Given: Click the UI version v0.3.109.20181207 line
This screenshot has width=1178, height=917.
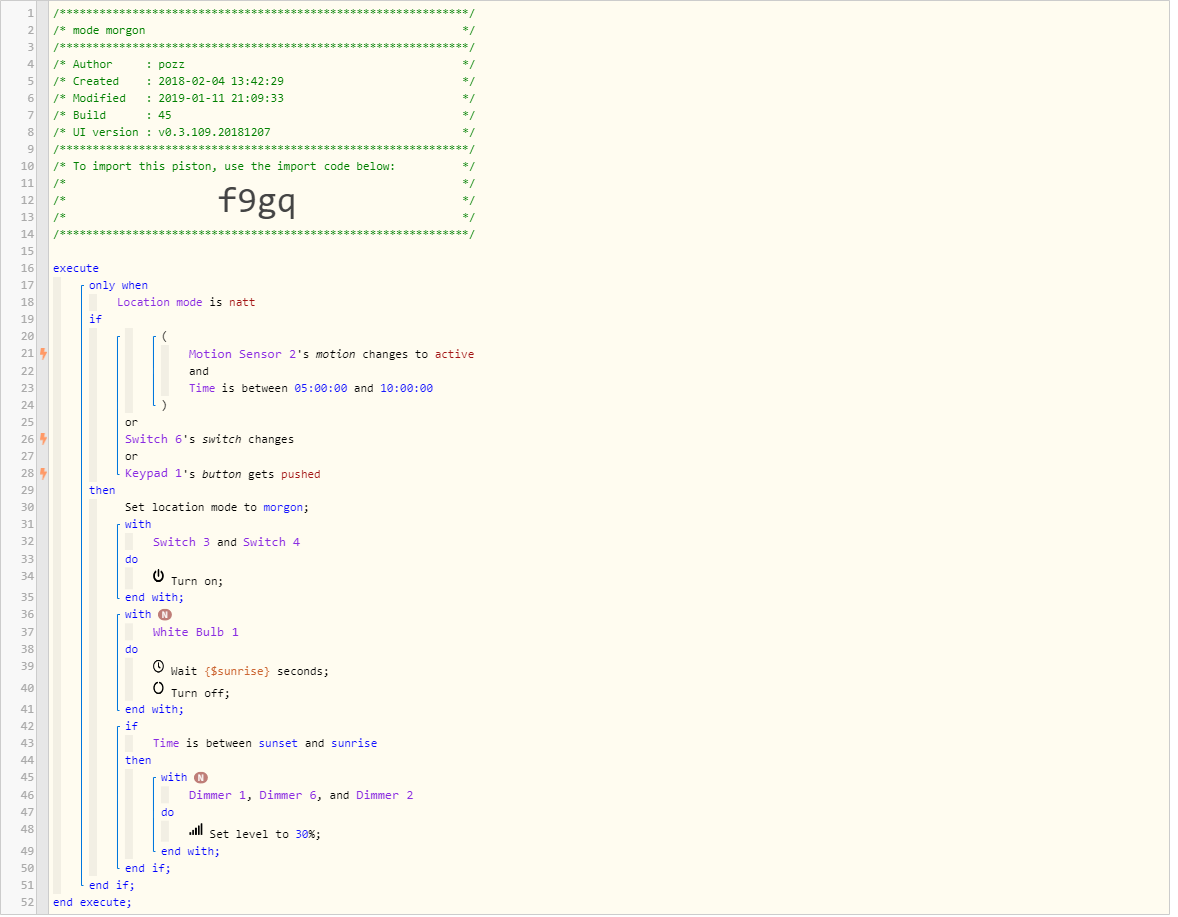Looking at the screenshot, I should tap(264, 132).
